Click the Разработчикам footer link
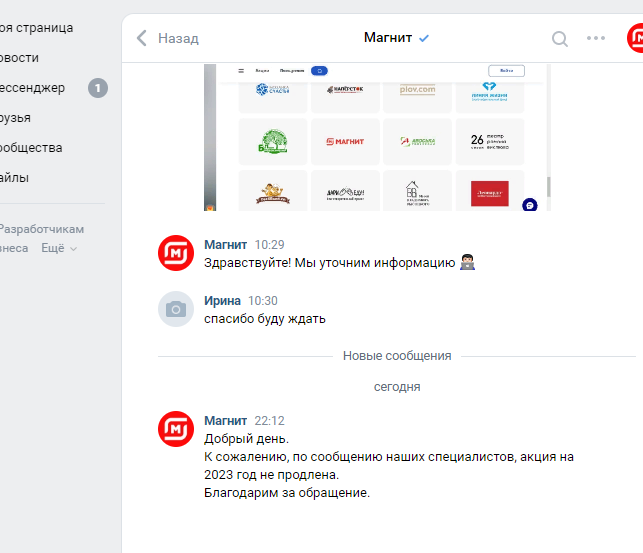The height and width of the screenshot is (553, 643). coord(42,229)
